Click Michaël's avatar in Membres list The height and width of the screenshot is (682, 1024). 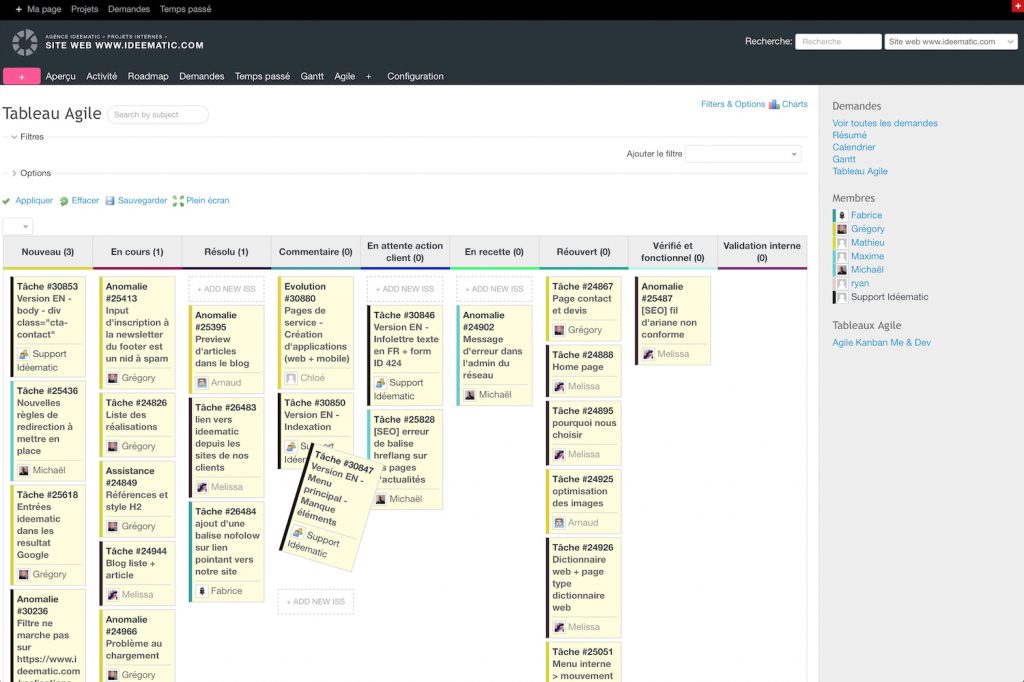click(x=842, y=270)
